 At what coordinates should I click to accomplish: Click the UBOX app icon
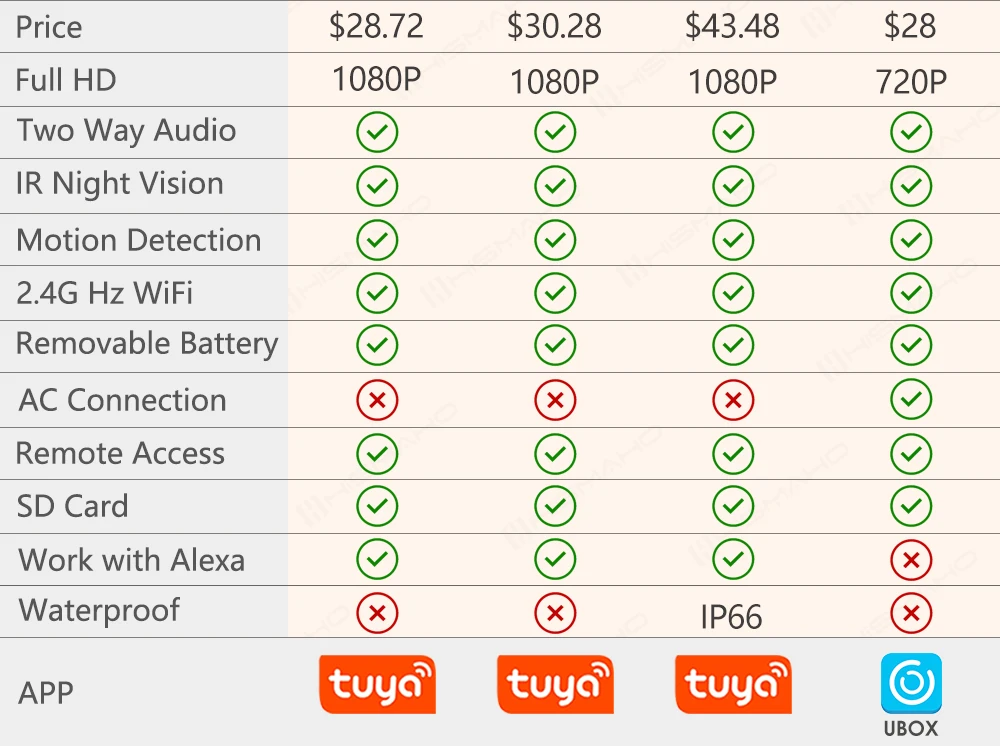point(910,686)
